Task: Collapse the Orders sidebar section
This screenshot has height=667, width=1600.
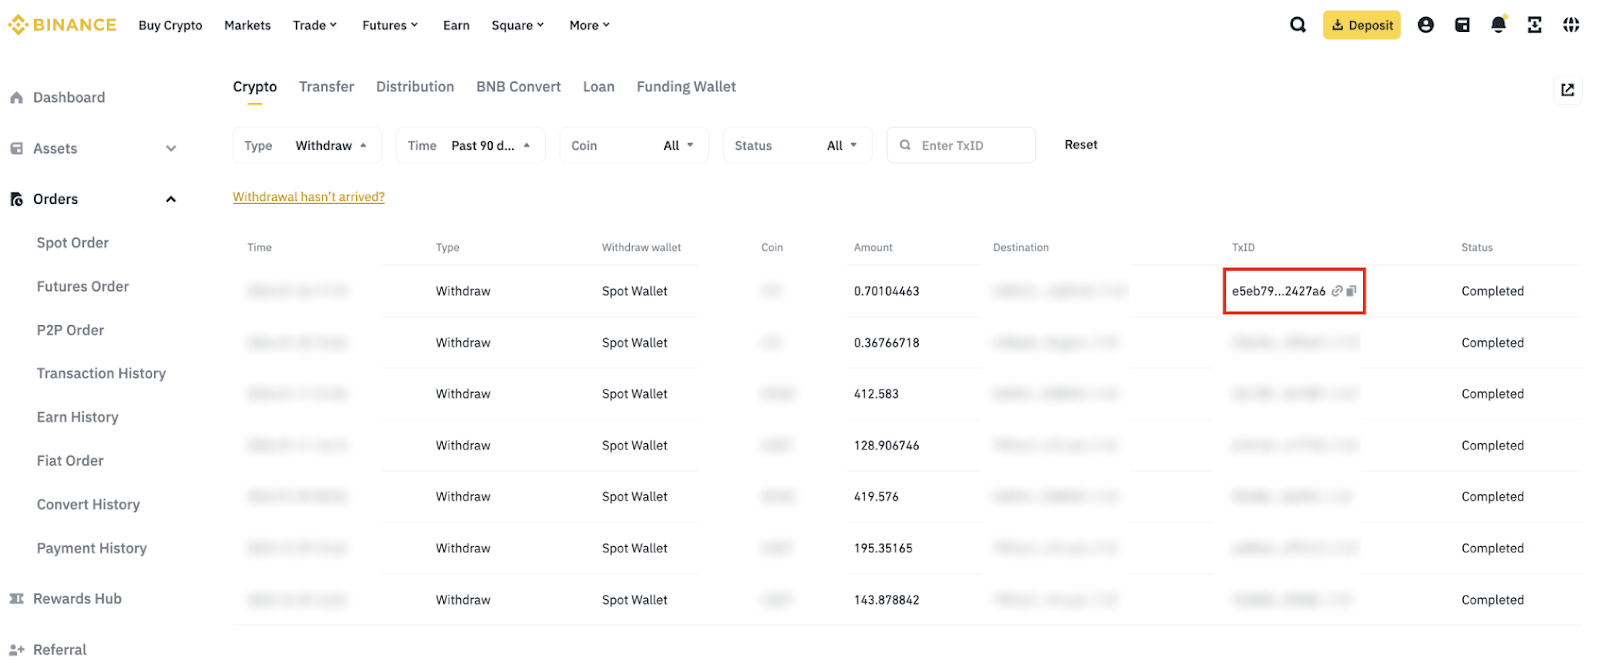Action: pyautogui.click(x=171, y=199)
